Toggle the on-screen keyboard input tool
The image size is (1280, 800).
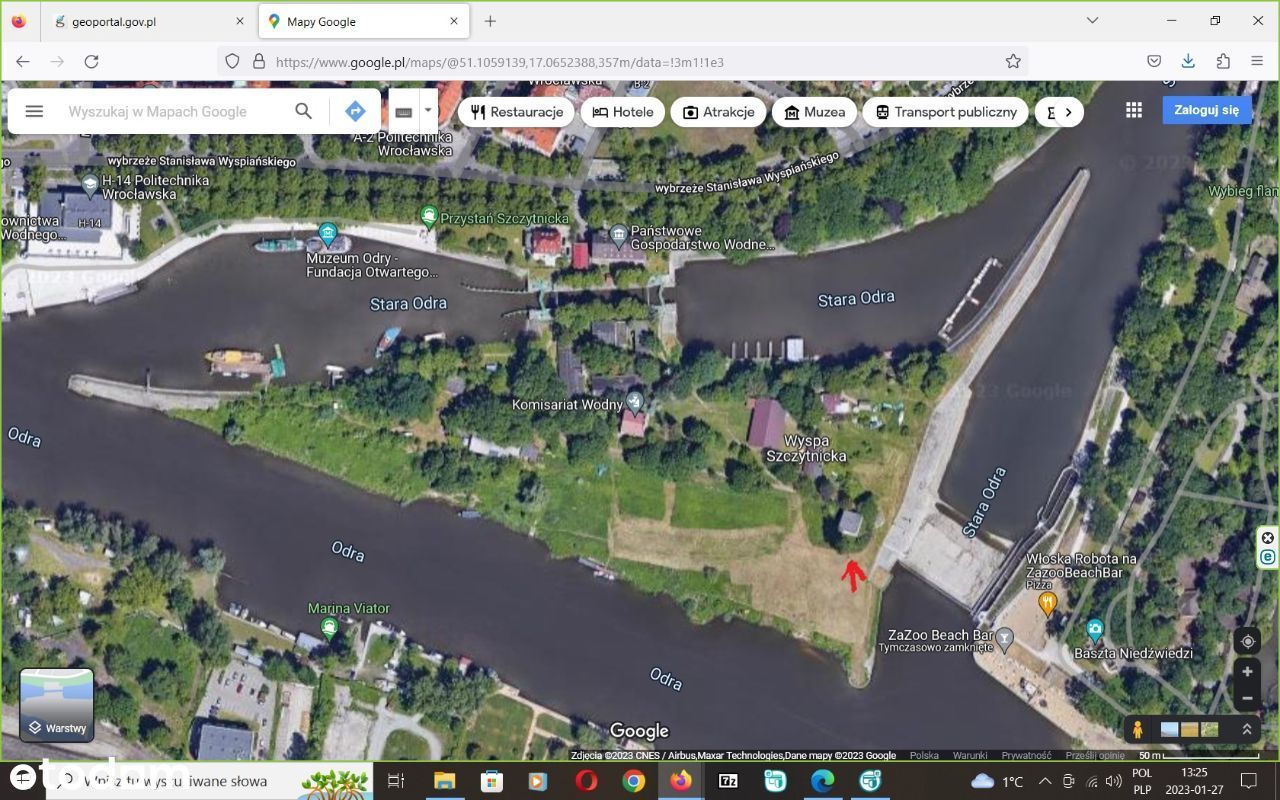(404, 112)
